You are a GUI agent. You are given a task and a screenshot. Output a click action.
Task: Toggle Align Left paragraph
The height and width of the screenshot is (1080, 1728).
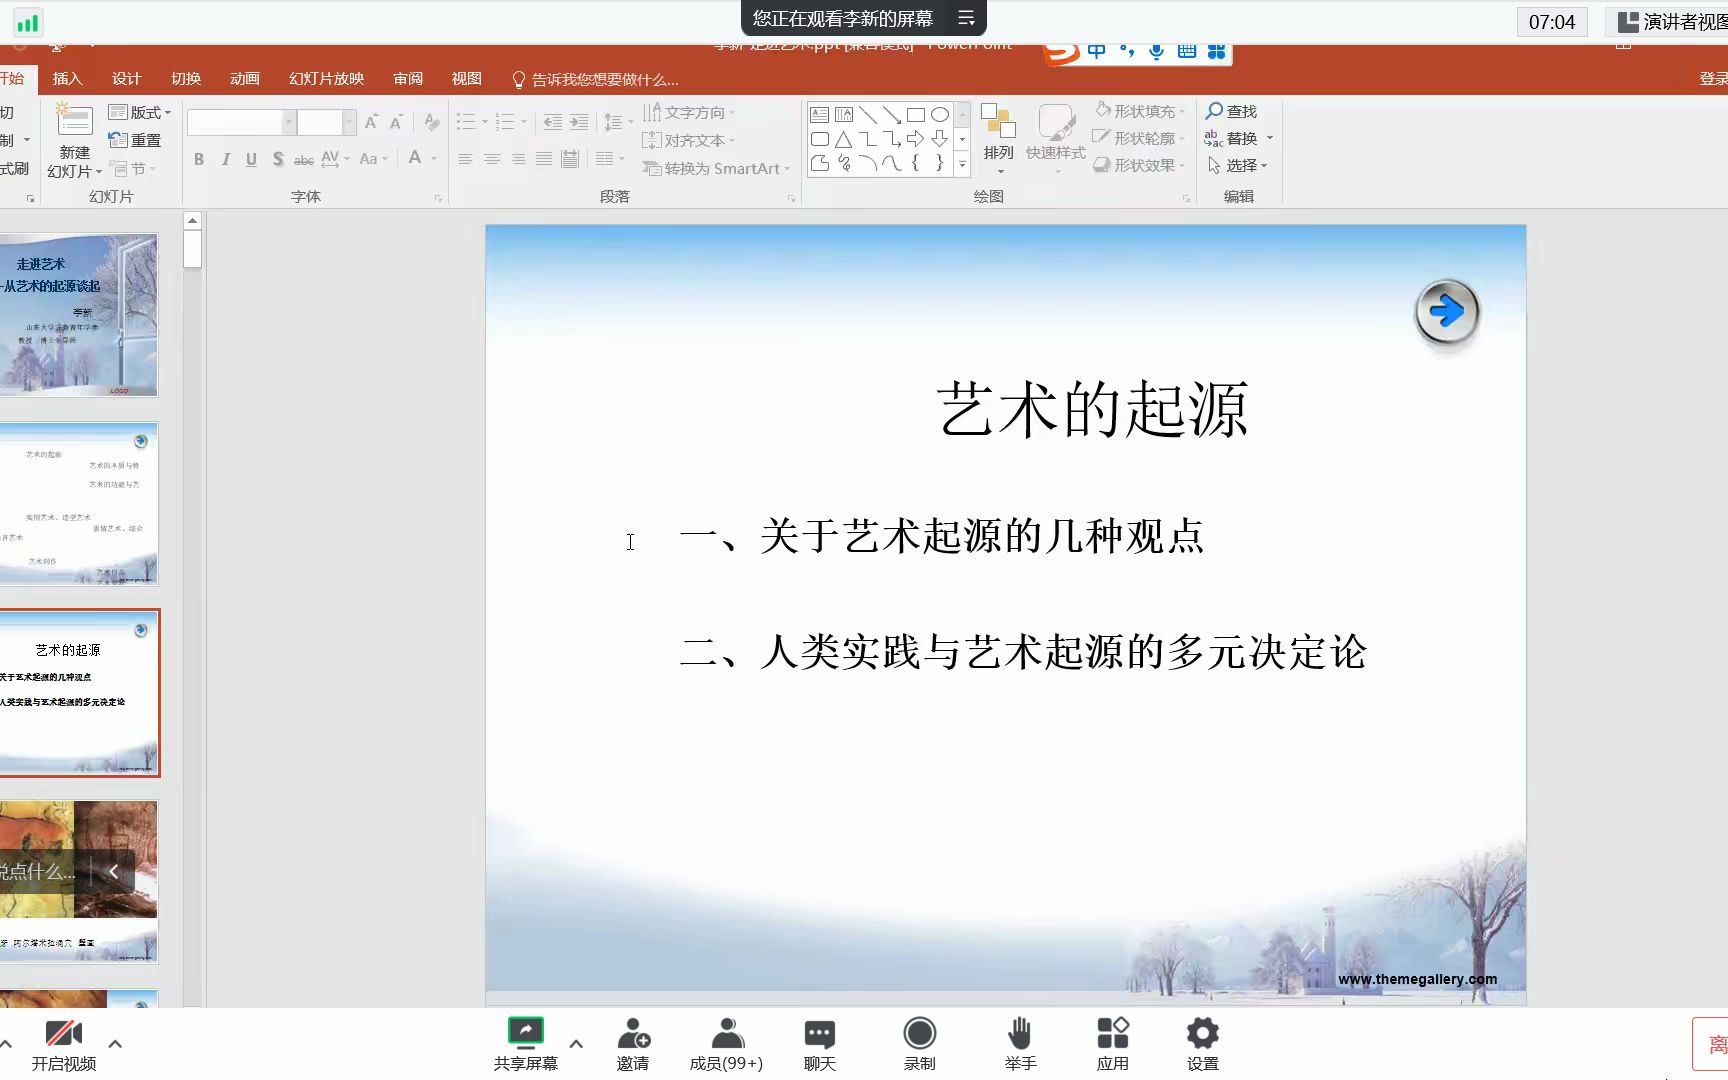[466, 159]
